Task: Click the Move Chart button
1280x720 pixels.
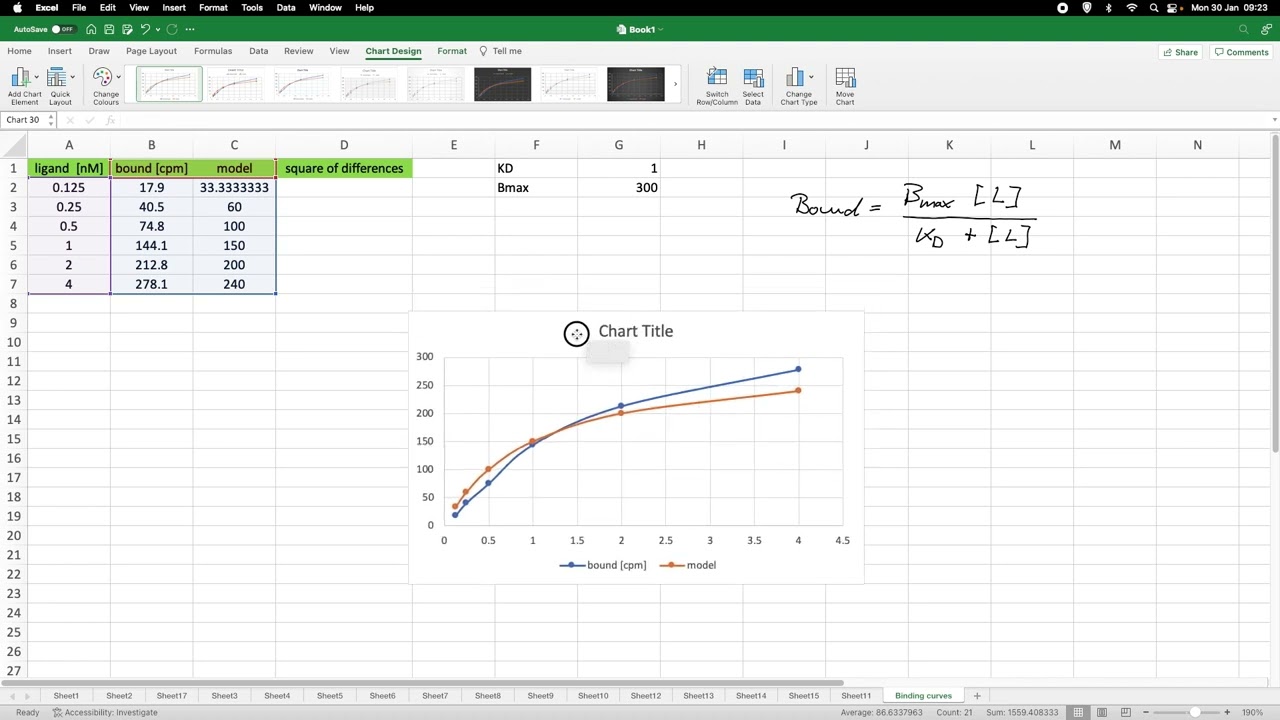Action: point(845,87)
